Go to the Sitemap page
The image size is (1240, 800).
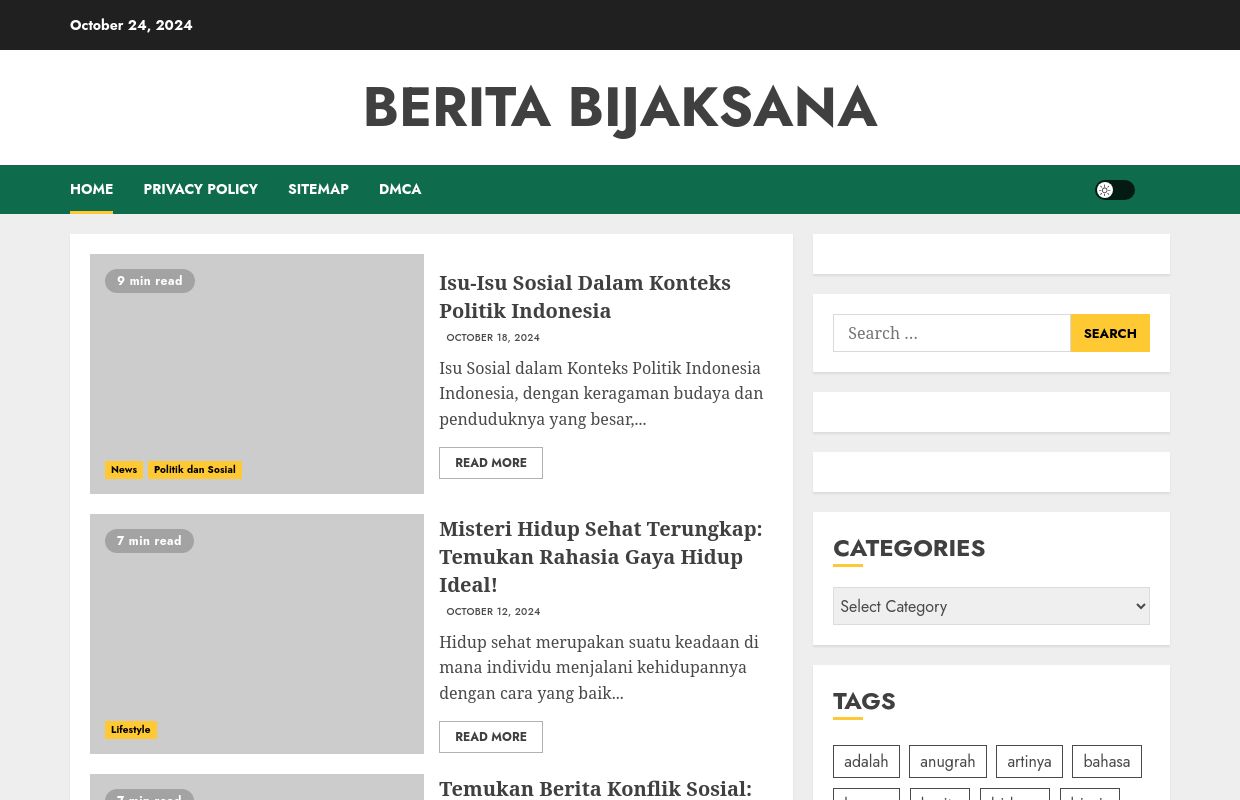click(x=318, y=189)
